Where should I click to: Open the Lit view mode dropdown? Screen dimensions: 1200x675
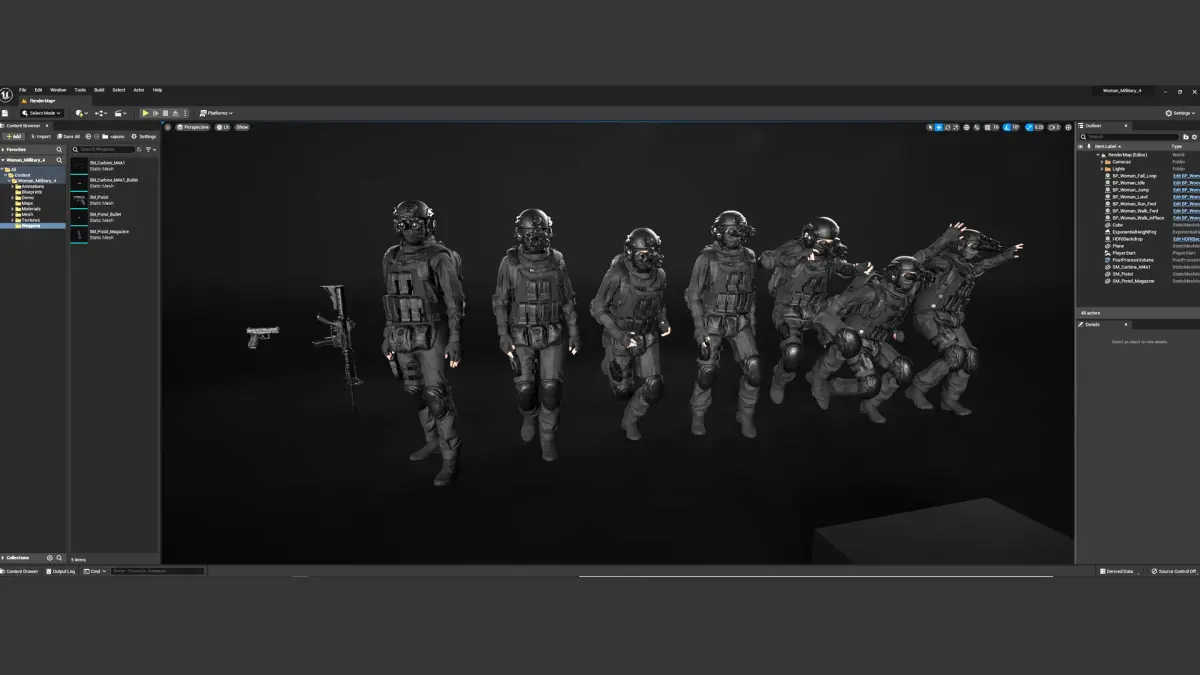222,127
